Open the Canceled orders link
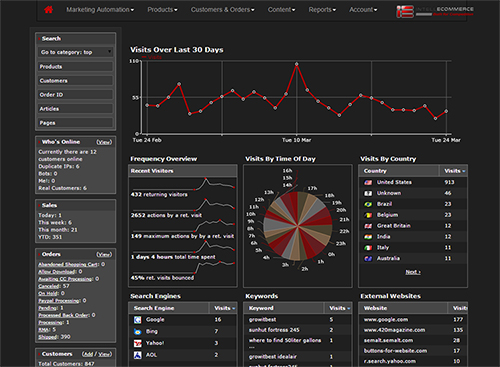The width and height of the screenshot is (500, 367). click(49, 286)
